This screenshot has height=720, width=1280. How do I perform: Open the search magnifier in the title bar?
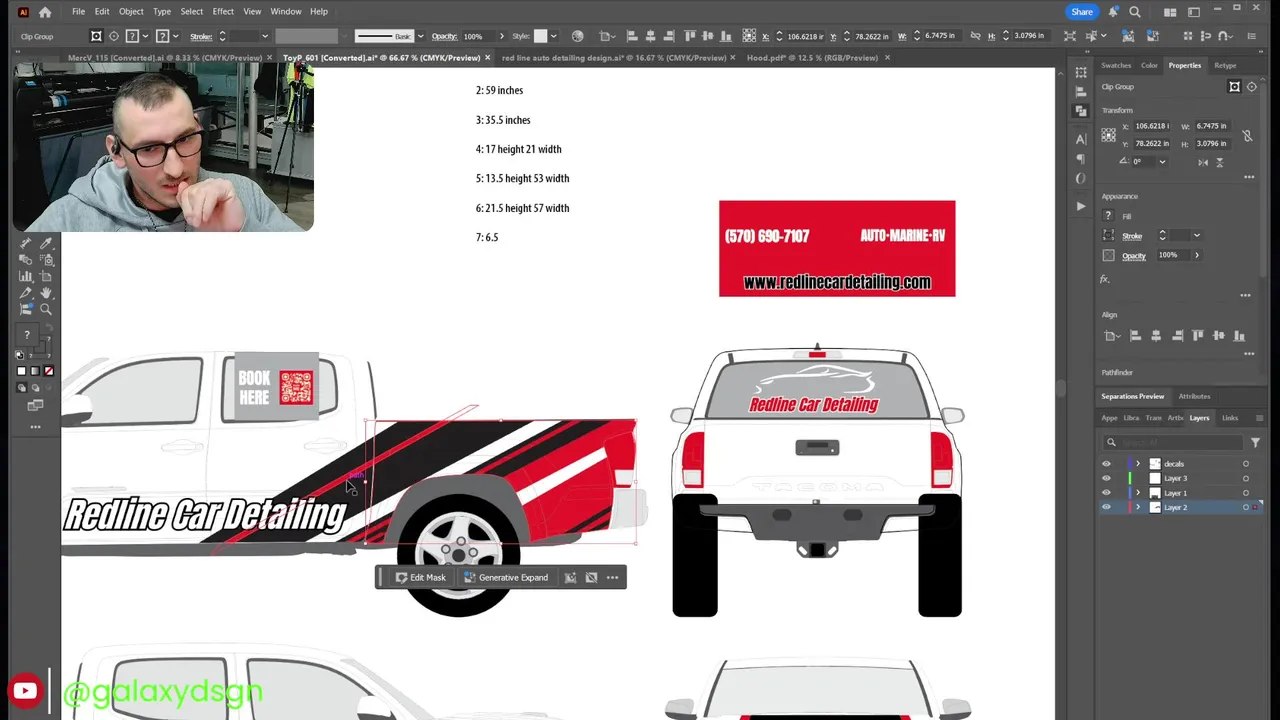(1135, 12)
